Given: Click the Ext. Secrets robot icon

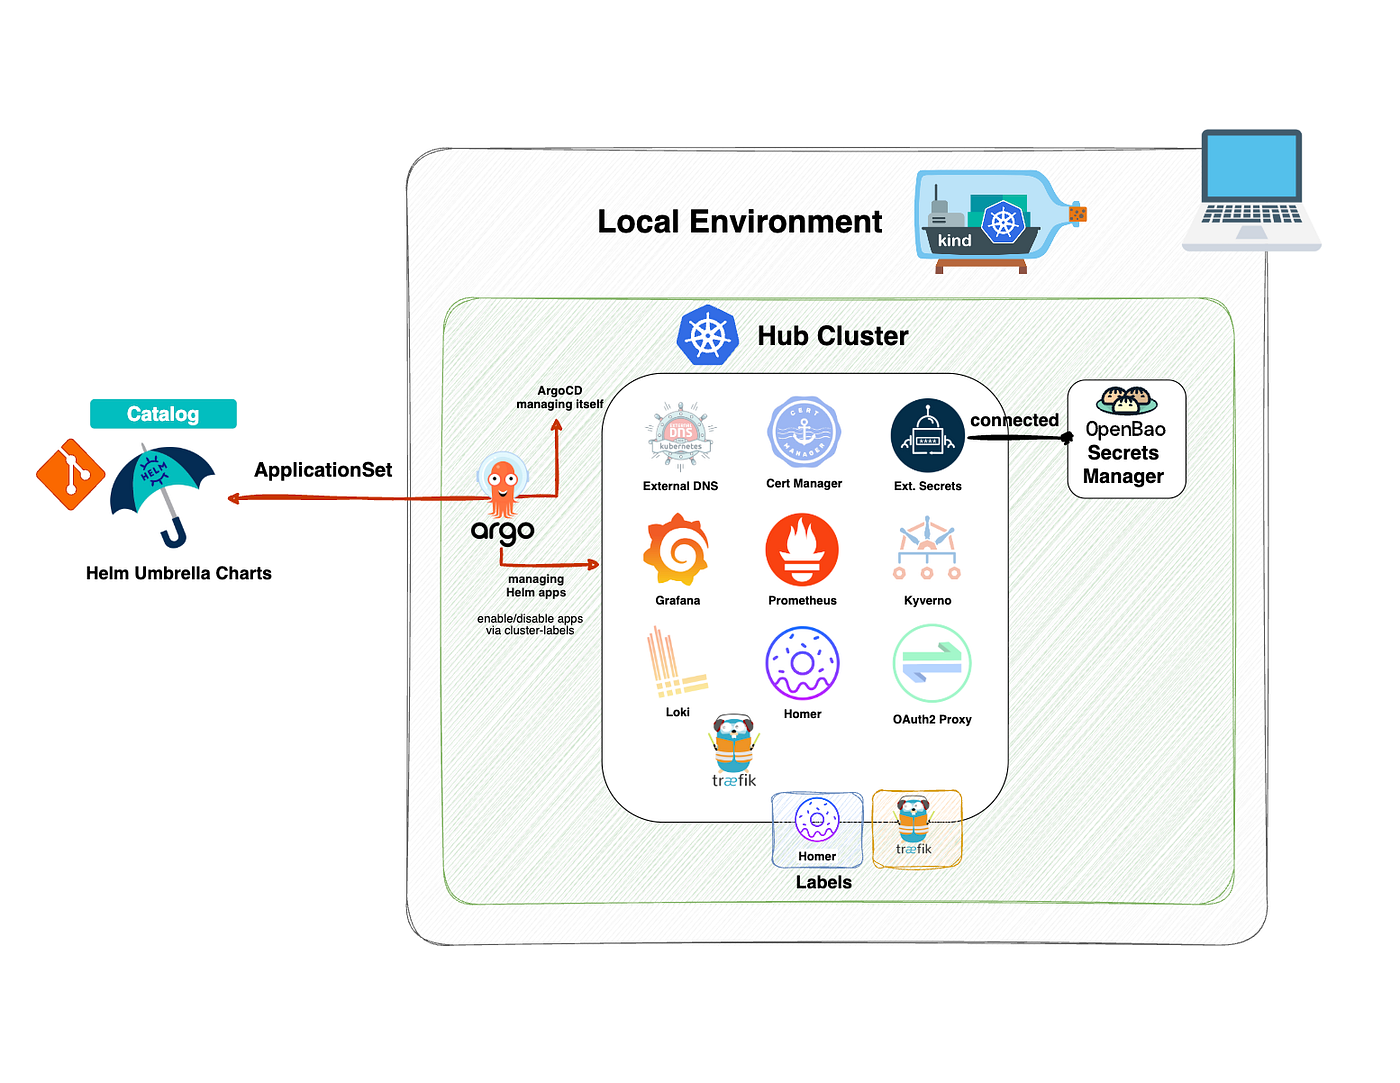Looking at the screenshot, I should pos(927,436).
